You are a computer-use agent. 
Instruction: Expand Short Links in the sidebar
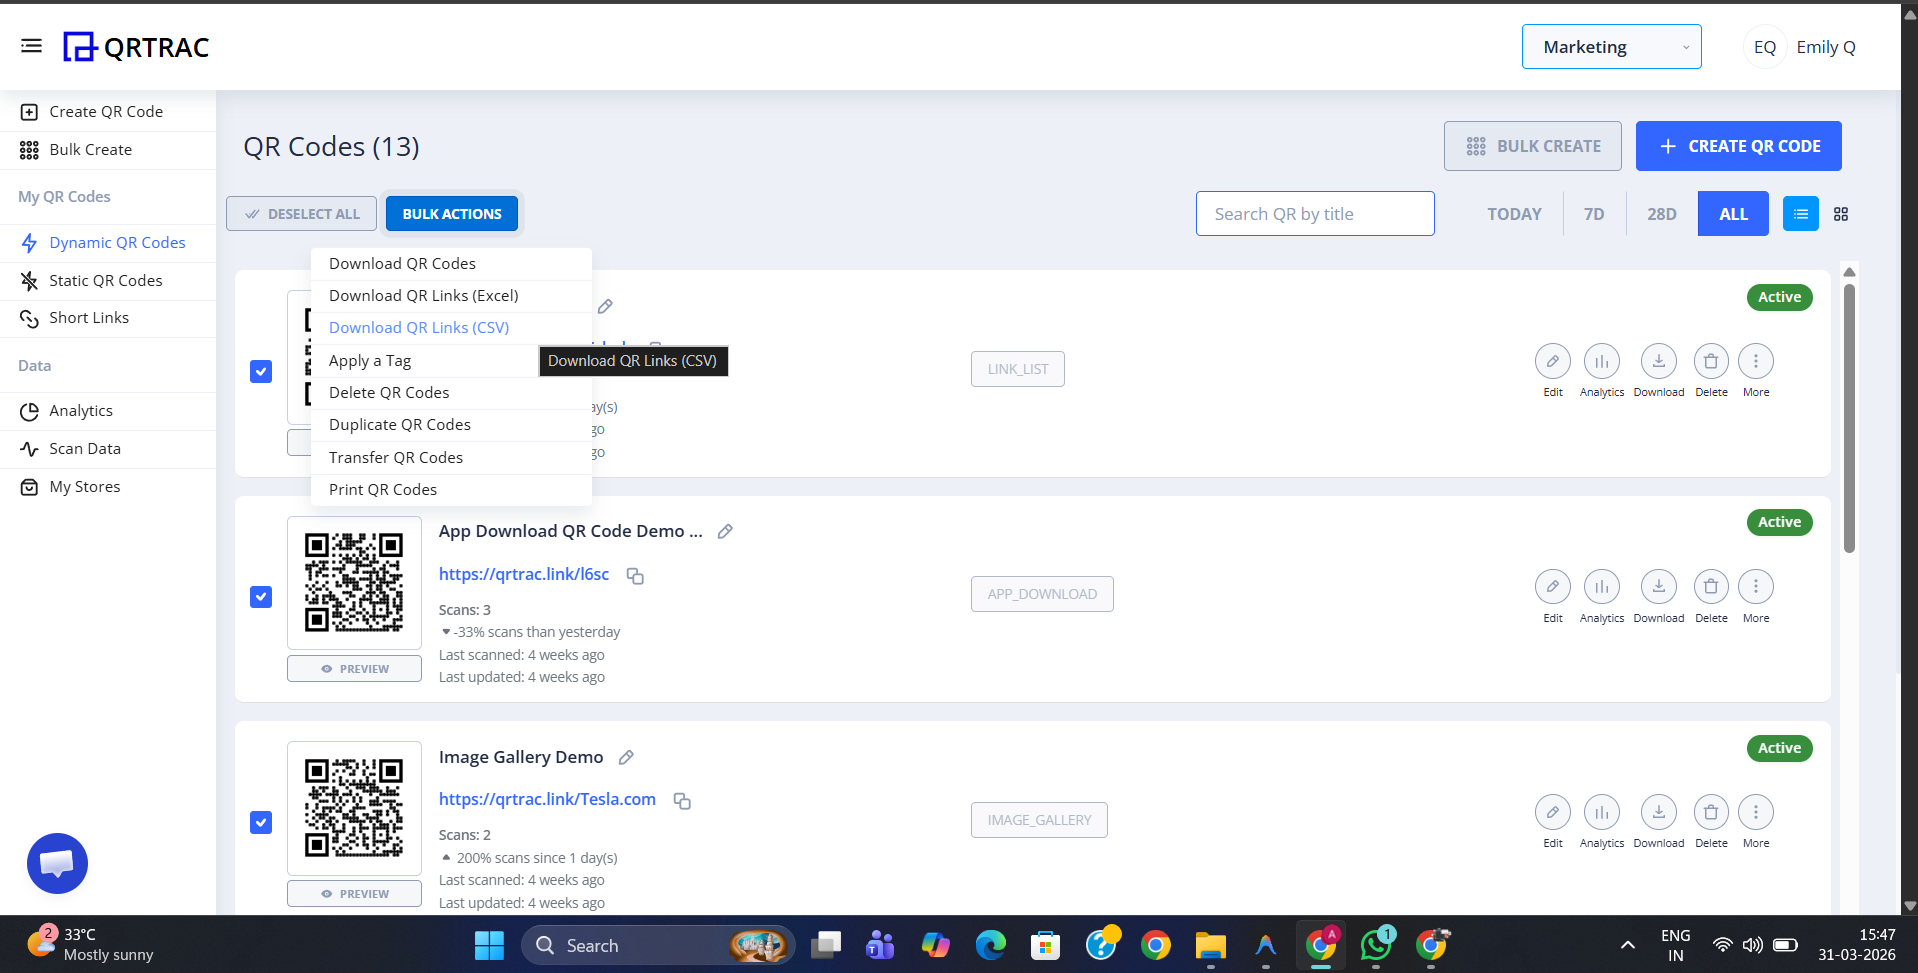[90, 317]
